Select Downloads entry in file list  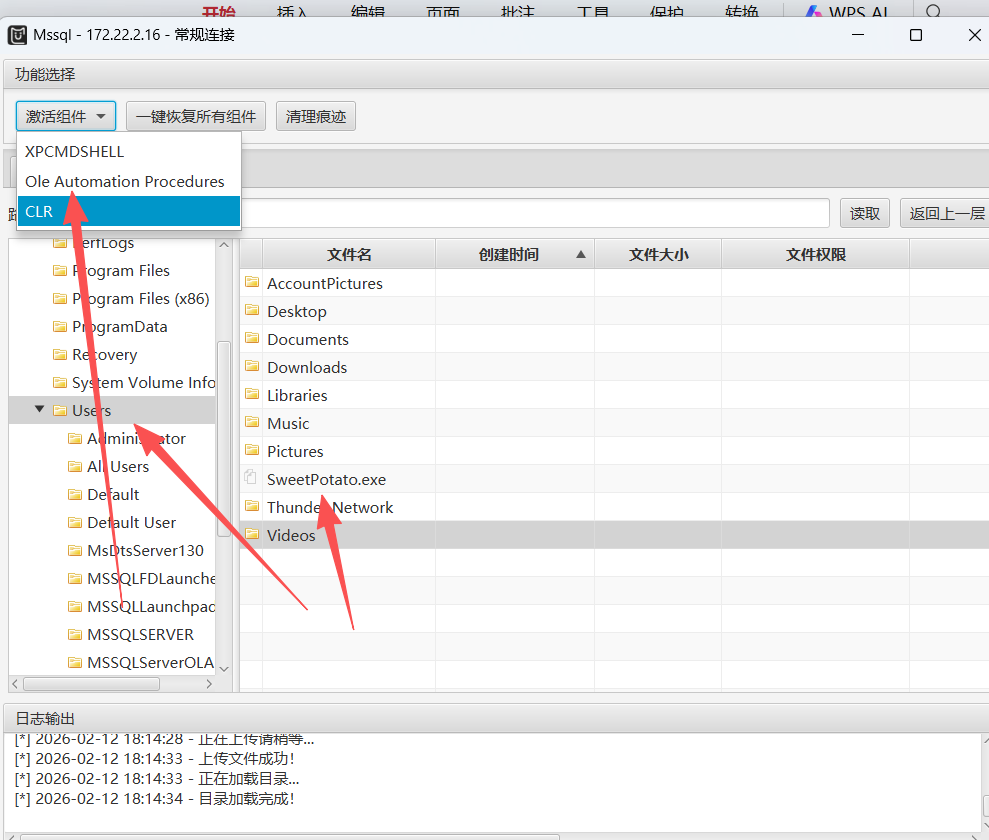pyautogui.click(x=307, y=368)
